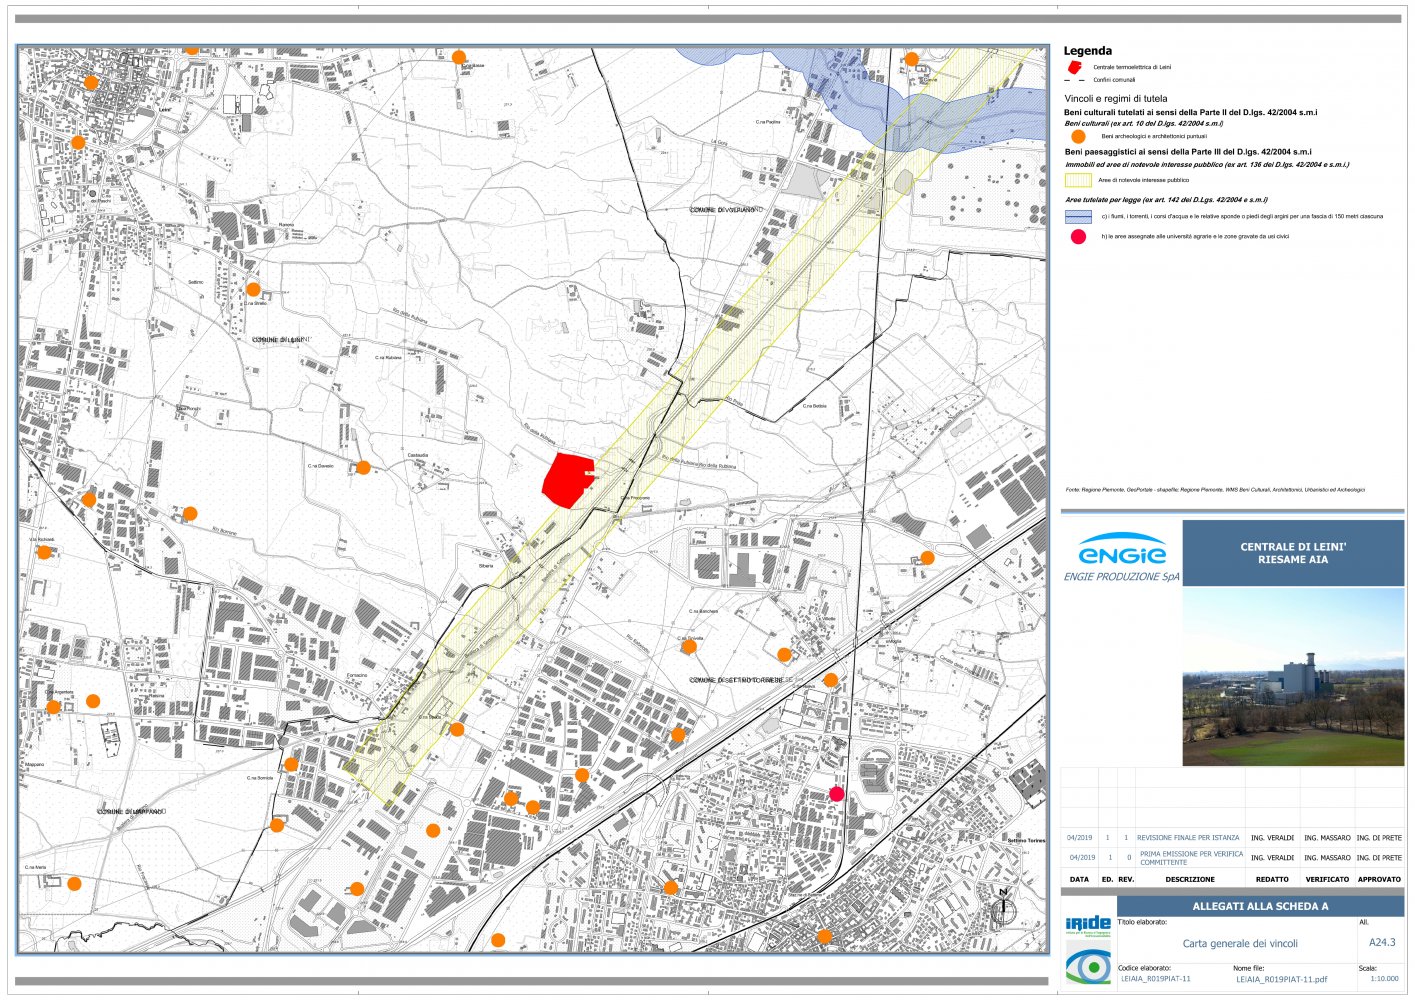Click the 'h) le aree assegnate' legend text

1195,237
